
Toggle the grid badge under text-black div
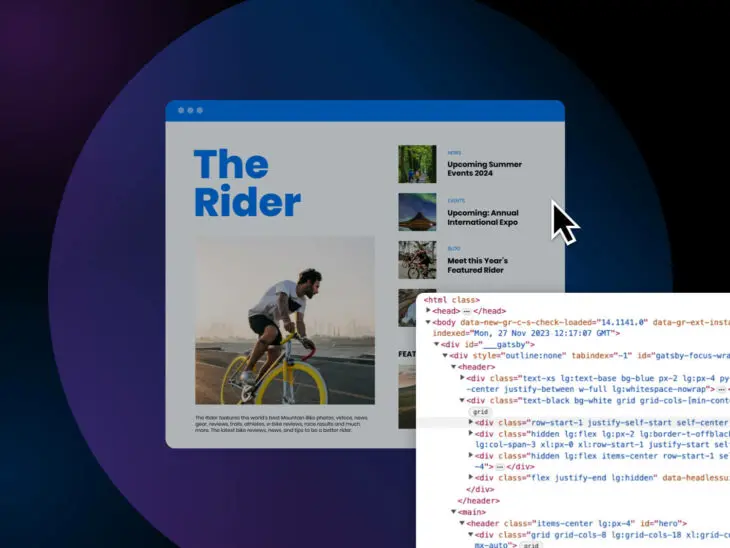coord(480,411)
